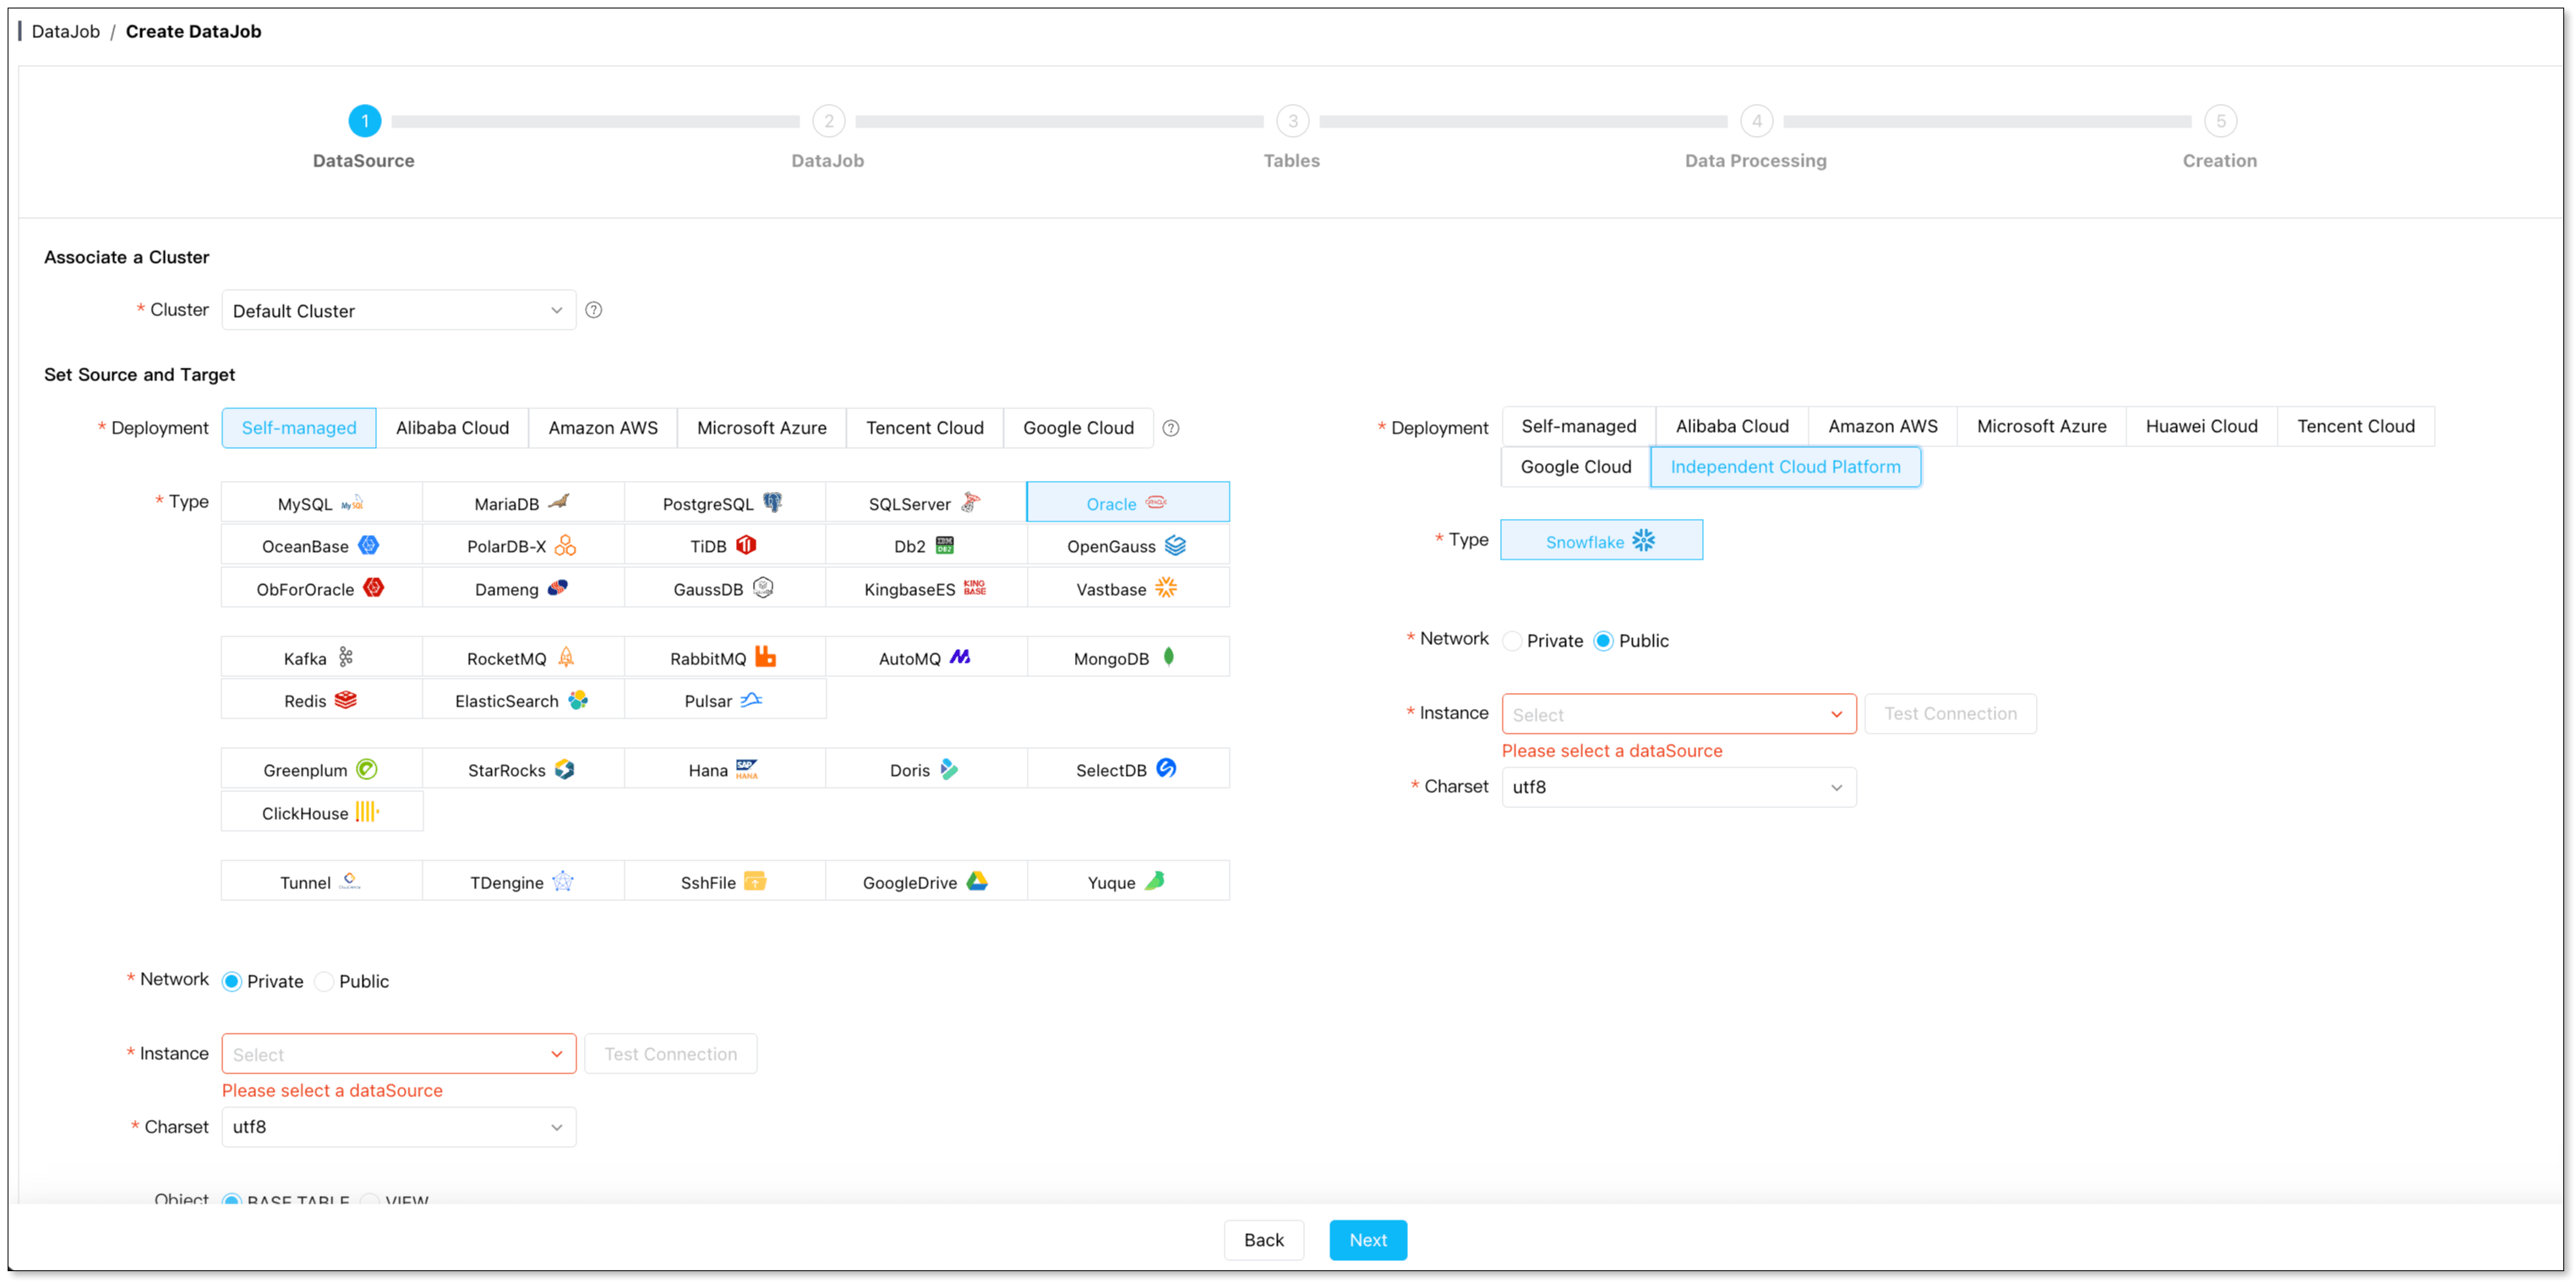
Task: Select GaussDB type
Action: click(724, 589)
